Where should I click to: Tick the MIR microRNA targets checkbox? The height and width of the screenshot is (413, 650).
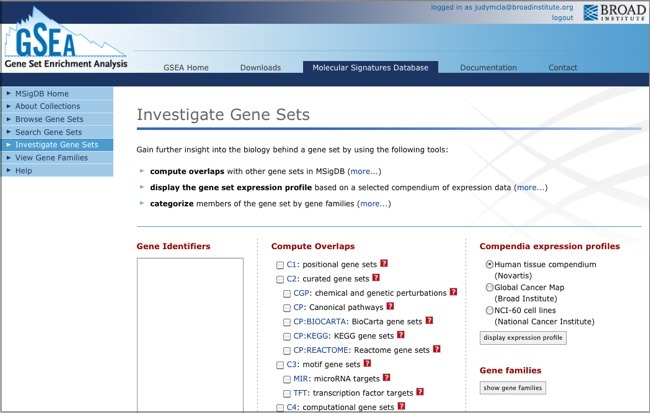click(288, 380)
